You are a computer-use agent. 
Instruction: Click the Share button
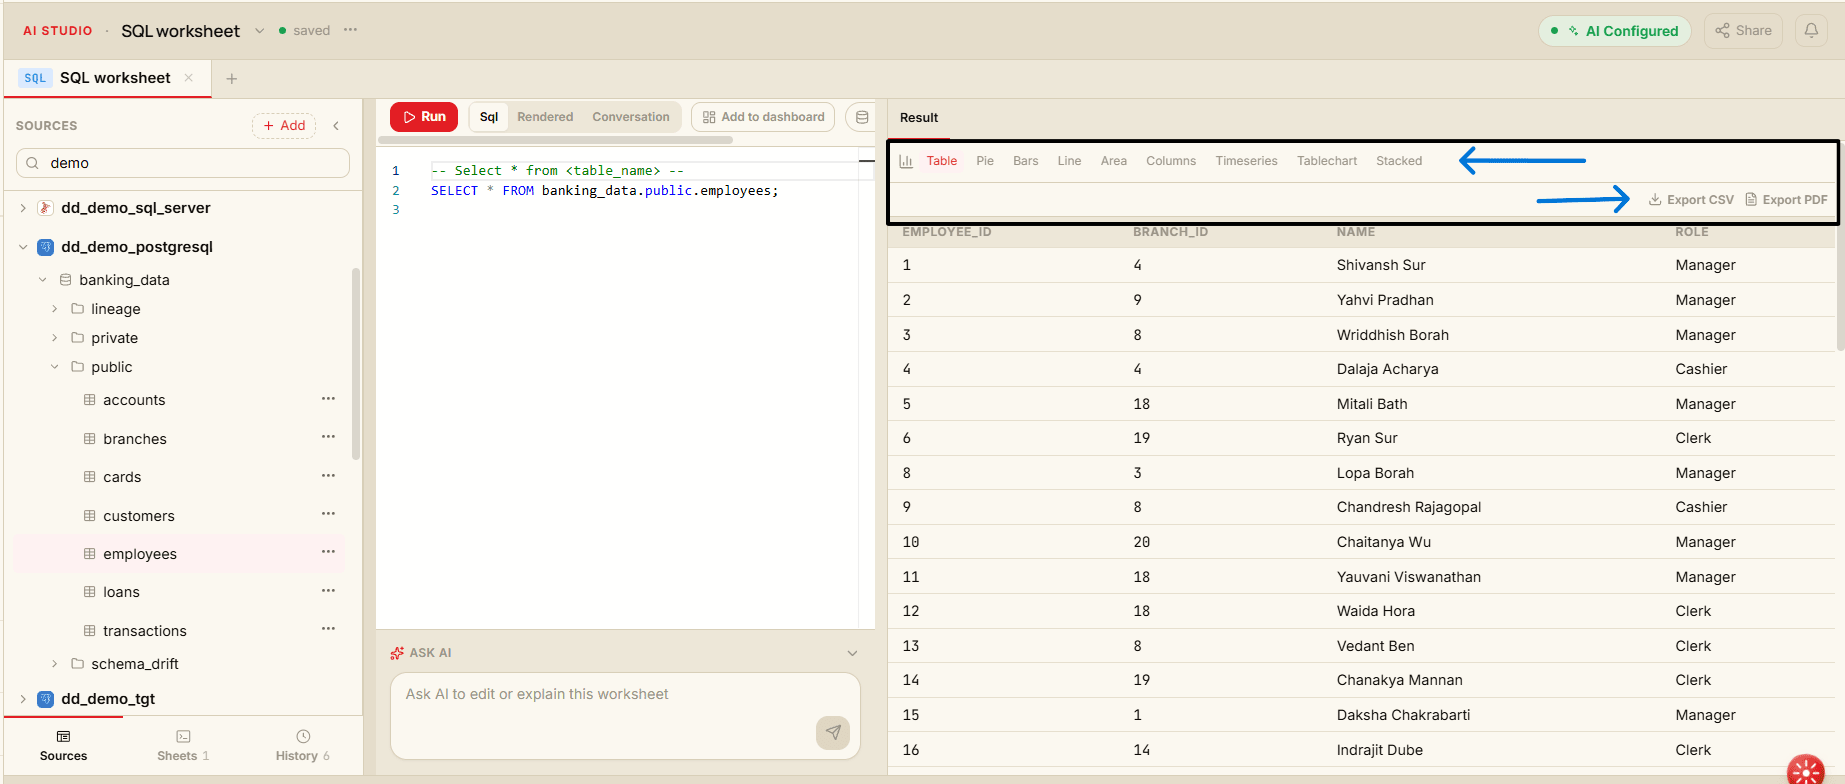[x=1744, y=31]
